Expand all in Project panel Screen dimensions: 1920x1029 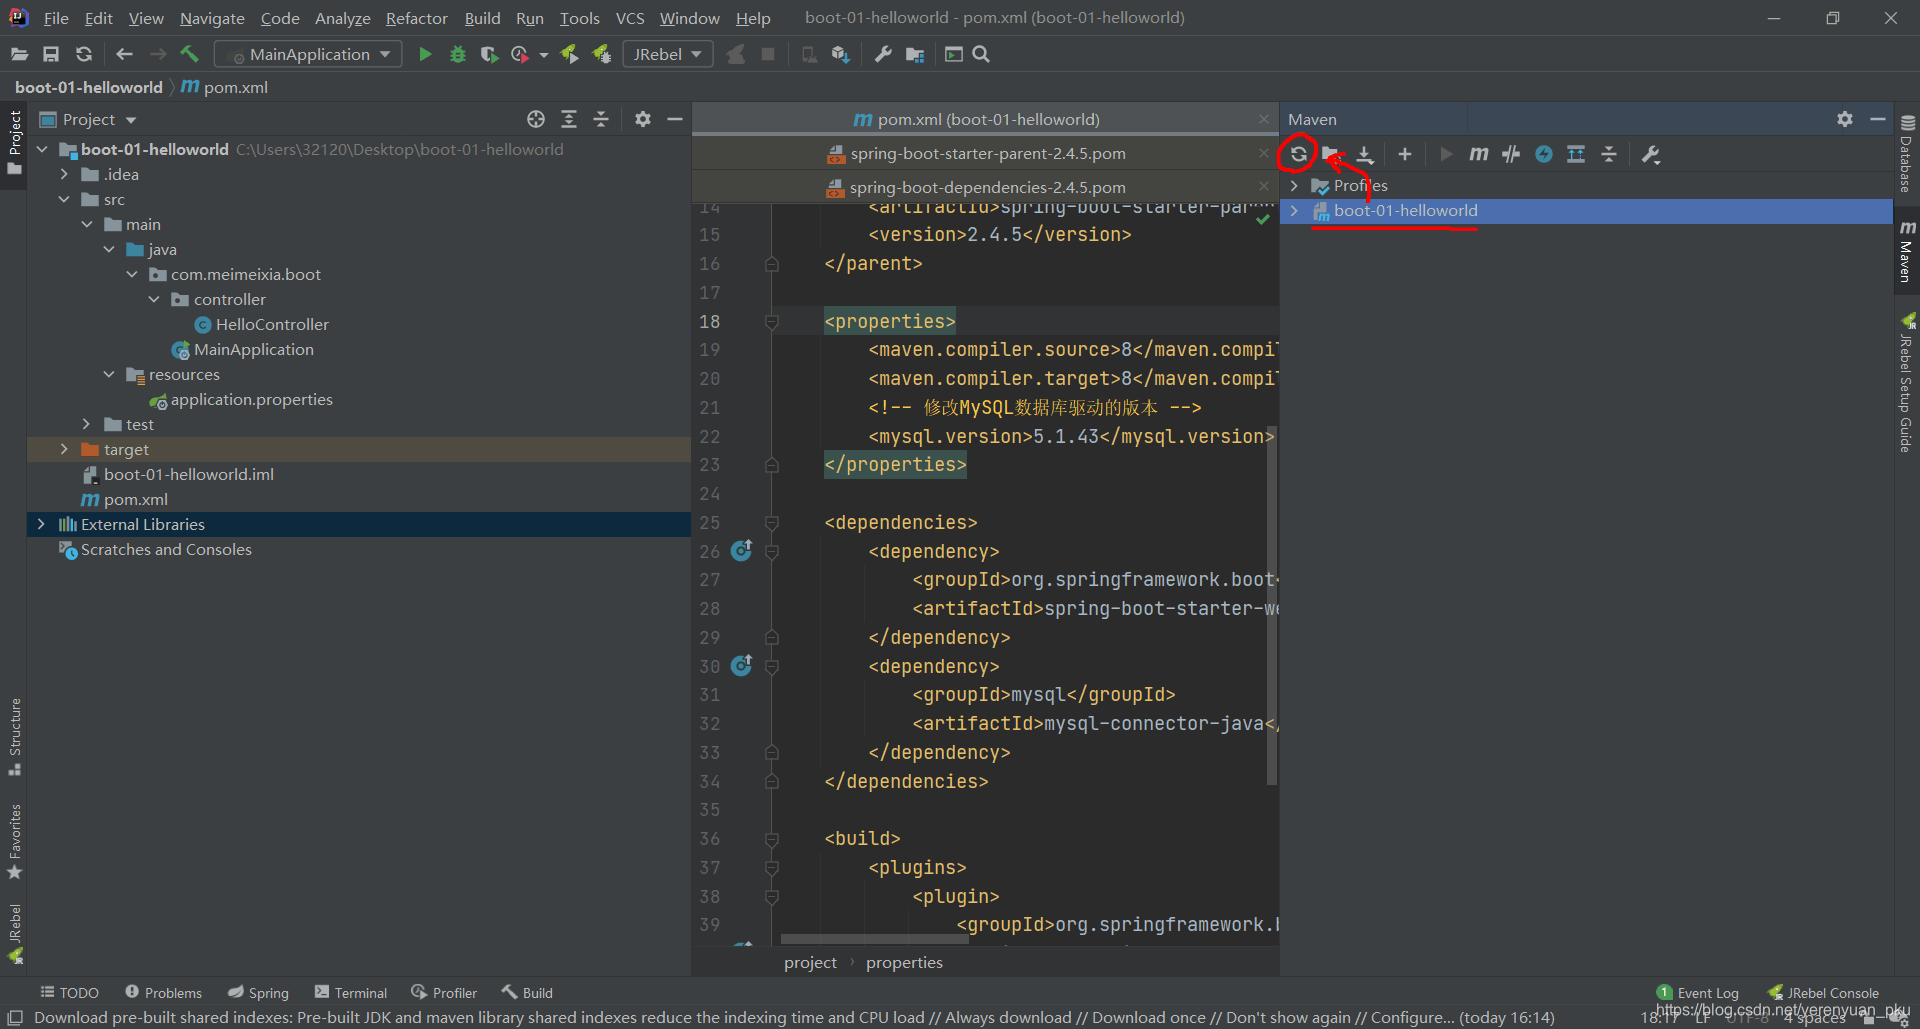coord(569,119)
